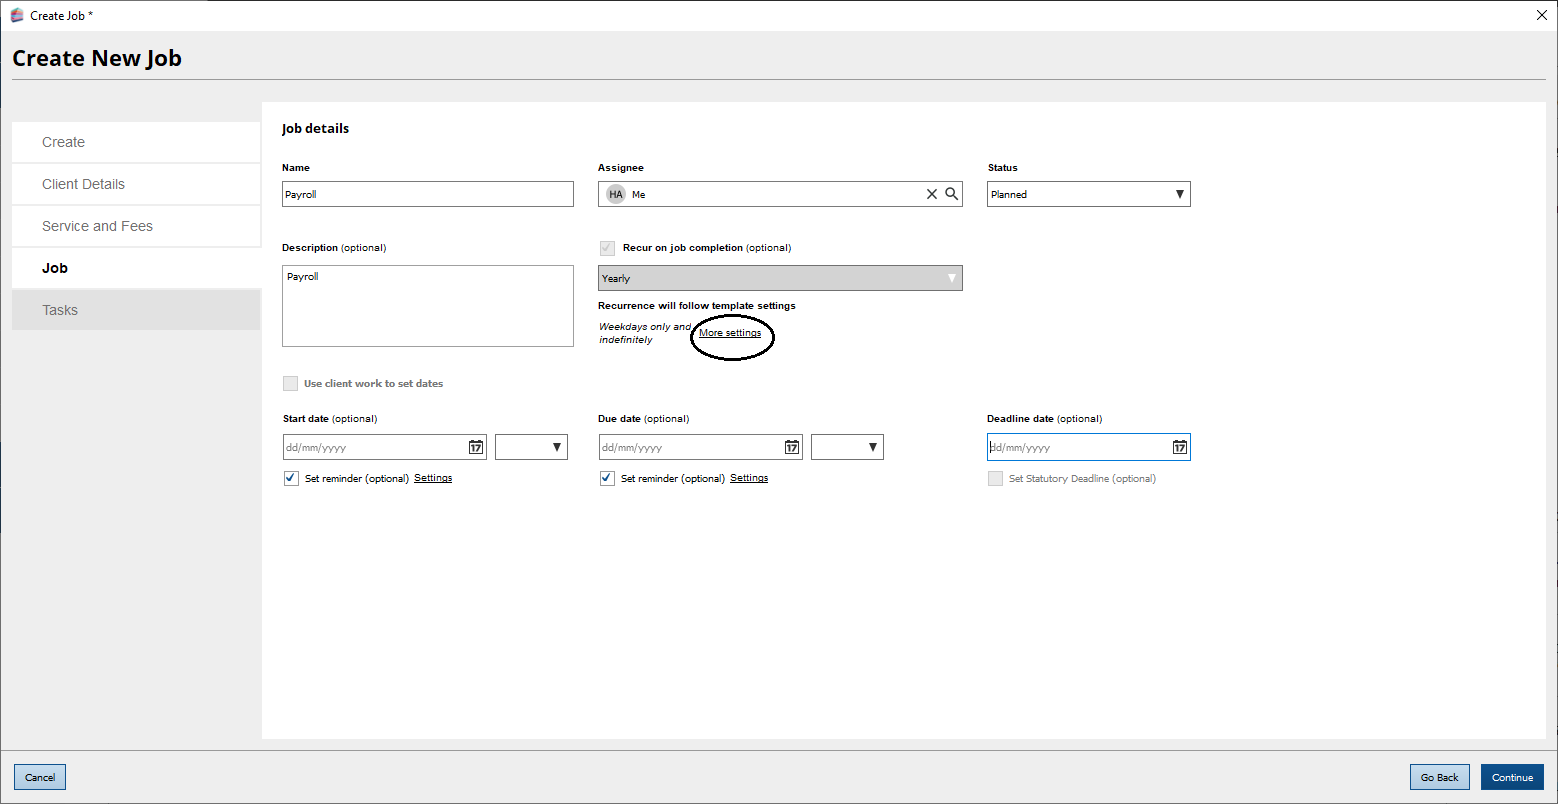Viewport: 1563px width, 810px height.
Task: Uncheck Start date Set reminder checkbox
Action: tap(291, 479)
